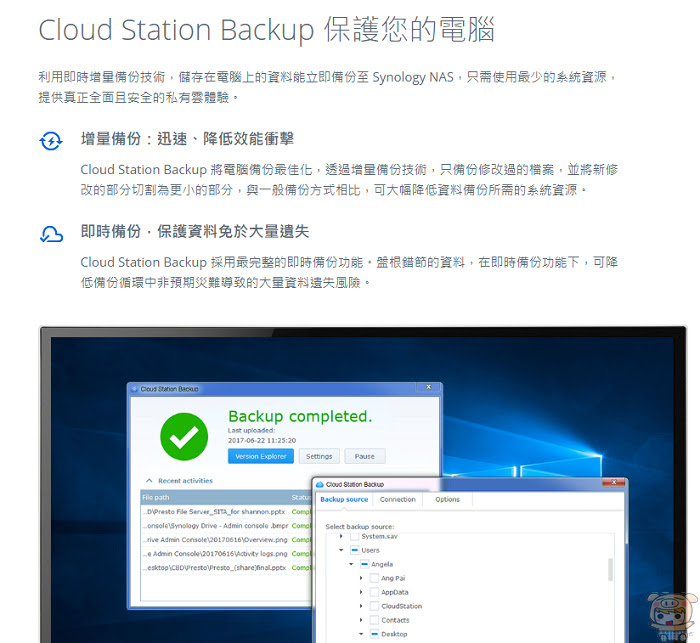Click the 'Select backup source:' label
Viewport: 700px width, 643px height.
360,527
